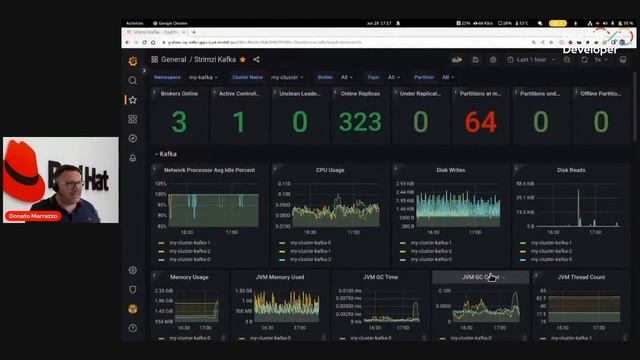Screen dimensions: 640x360
Task: Save the dashboard with the save icon
Action: point(476,60)
